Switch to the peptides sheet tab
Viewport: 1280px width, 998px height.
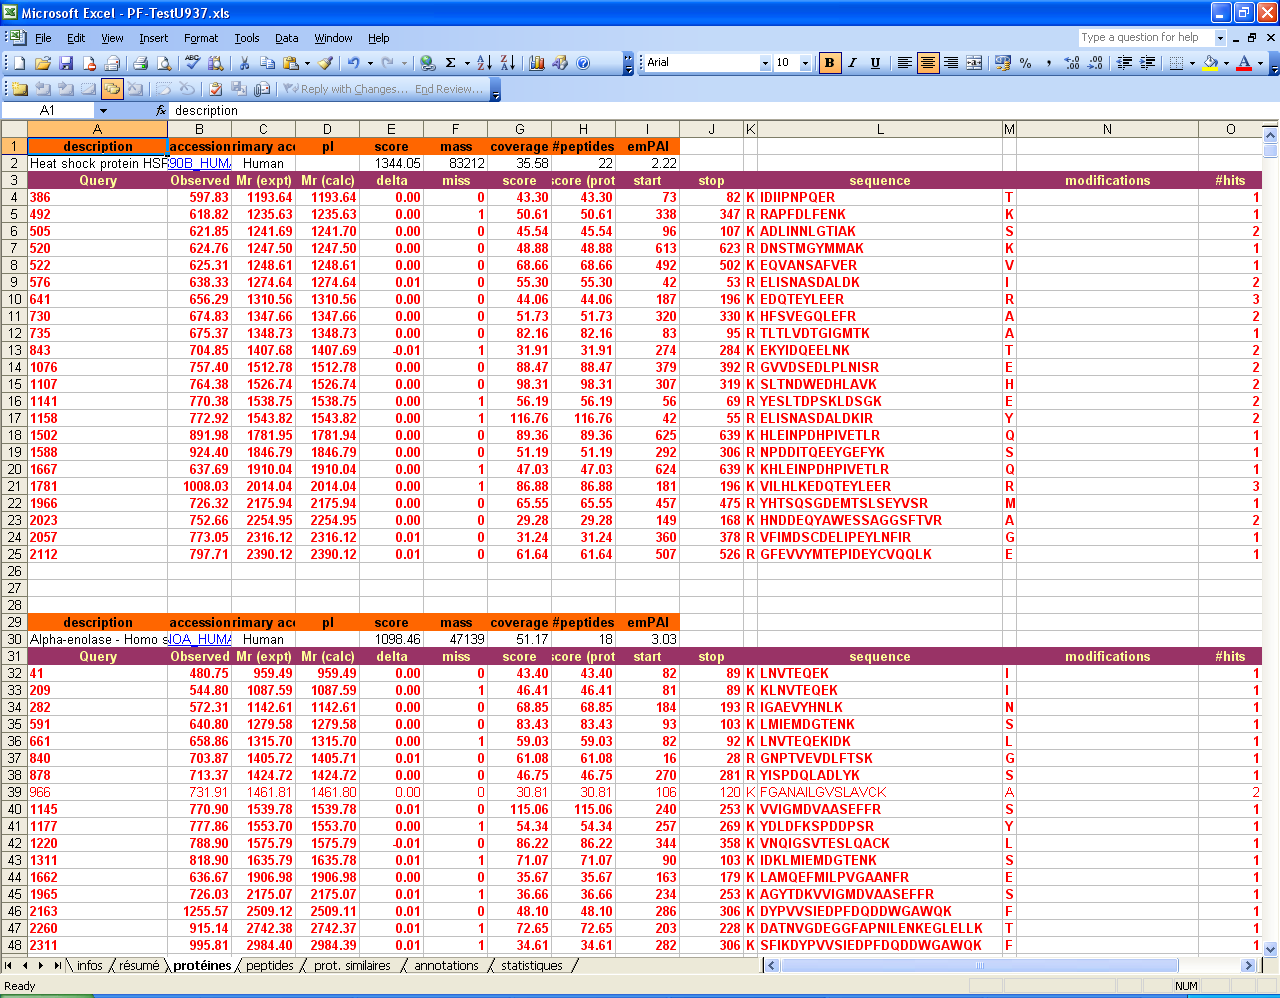(269, 966)
